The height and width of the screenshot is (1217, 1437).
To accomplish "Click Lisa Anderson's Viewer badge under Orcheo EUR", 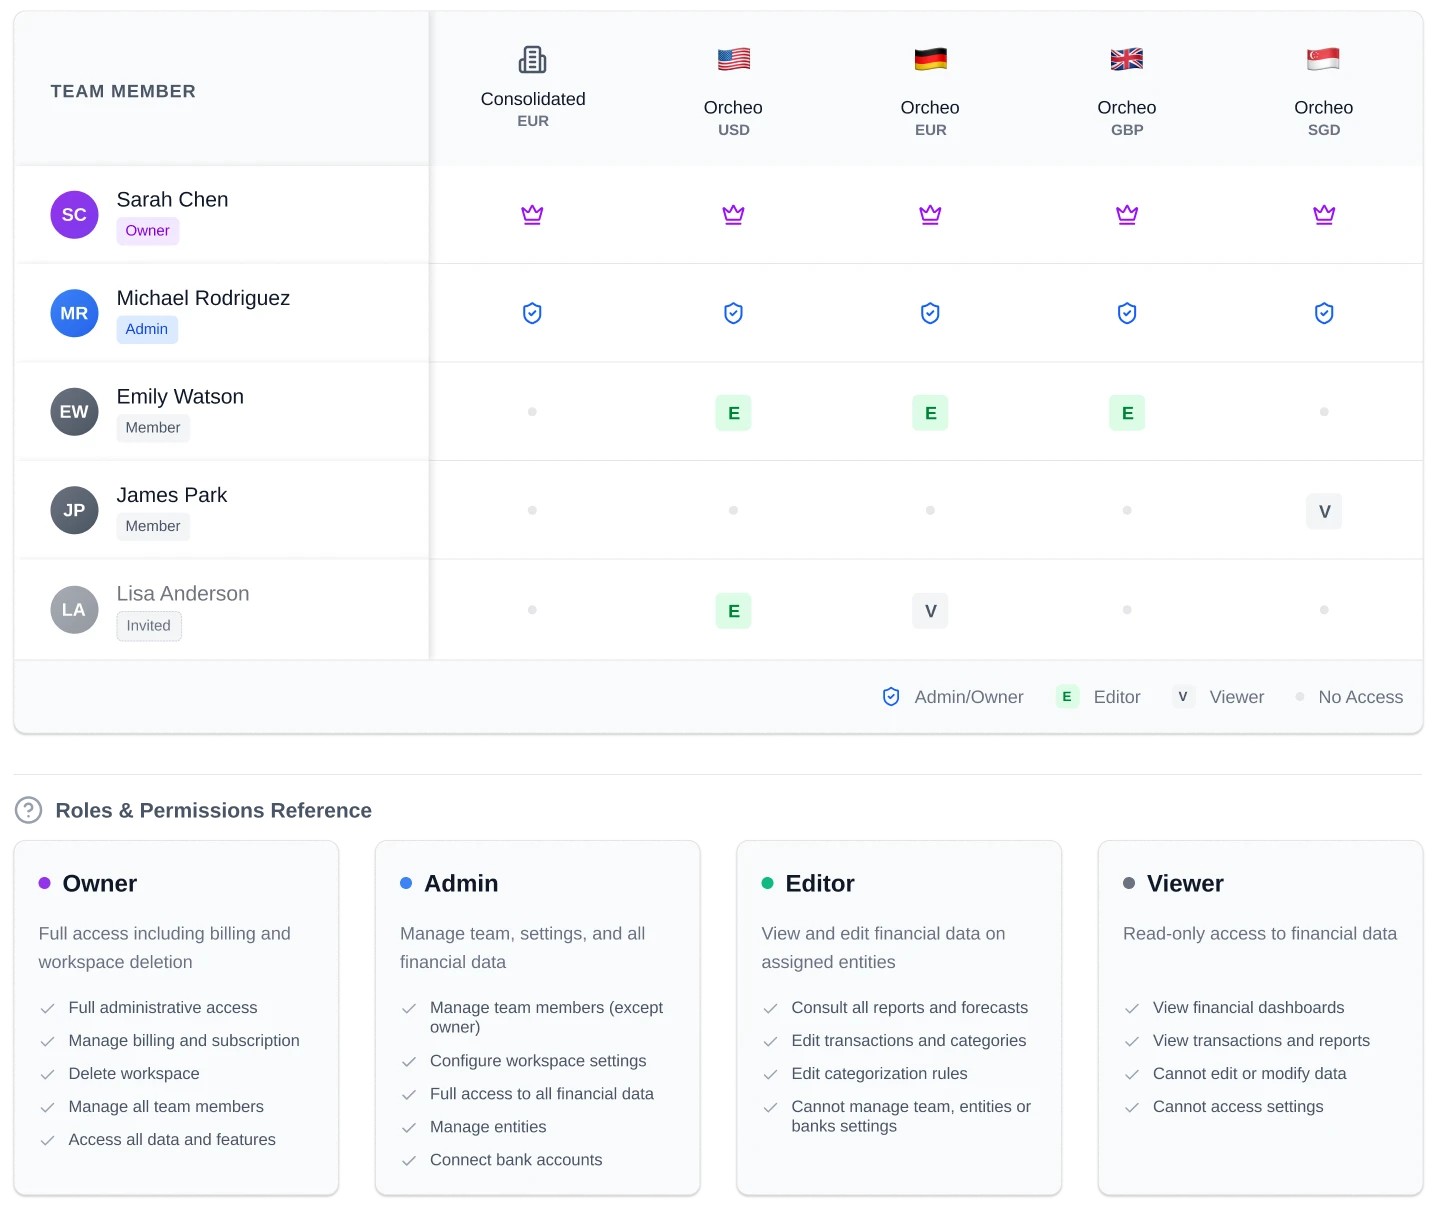I will click(930, 610).
